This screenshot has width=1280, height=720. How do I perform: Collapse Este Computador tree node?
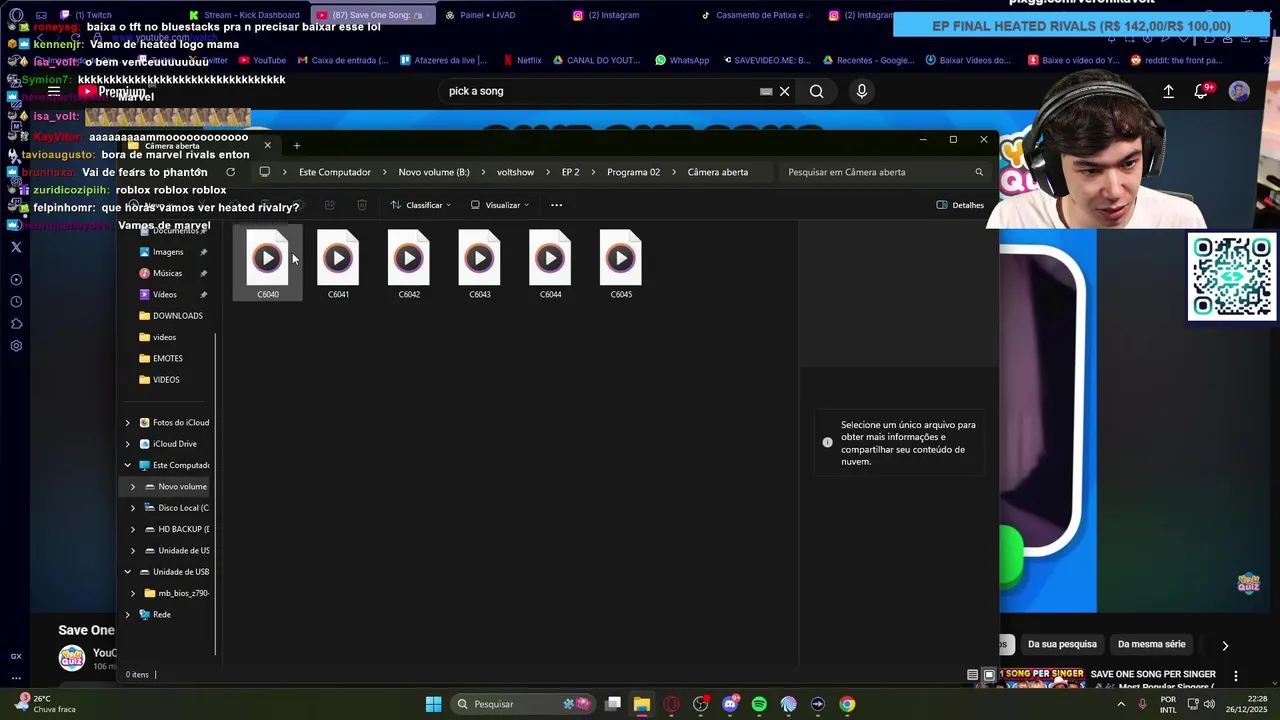(127, 465)
